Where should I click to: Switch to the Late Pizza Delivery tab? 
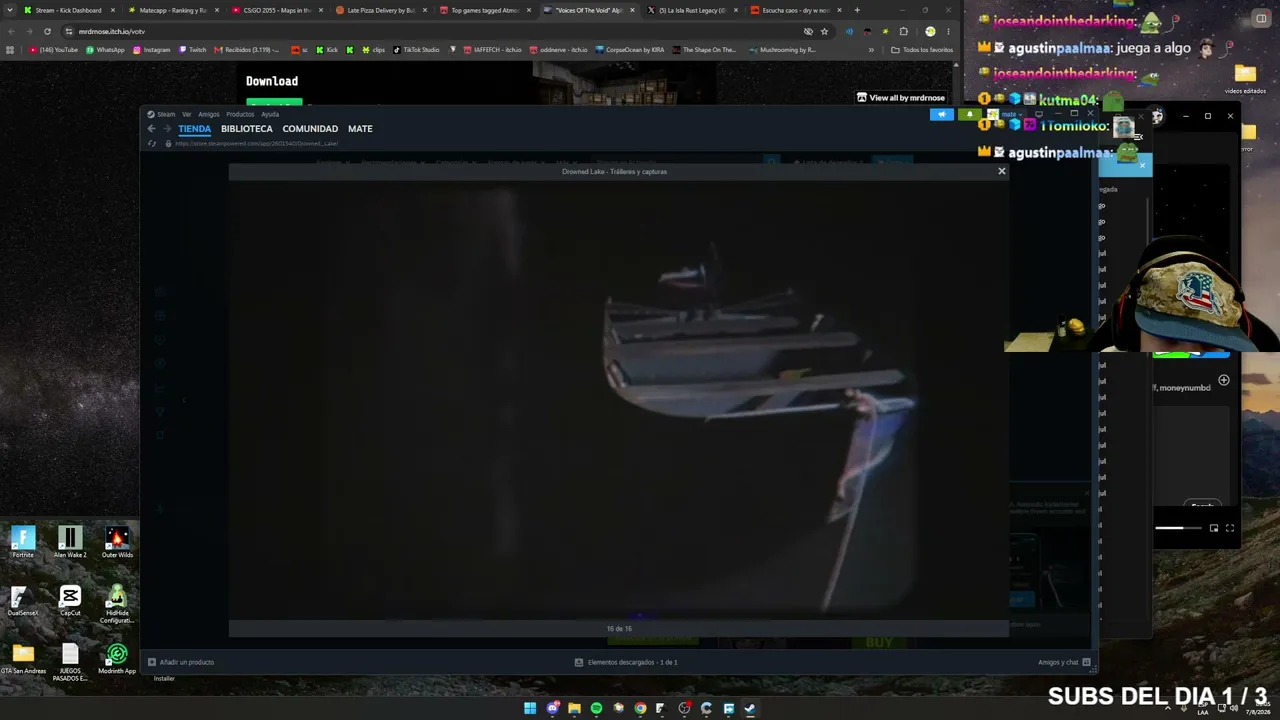[381, 10]
